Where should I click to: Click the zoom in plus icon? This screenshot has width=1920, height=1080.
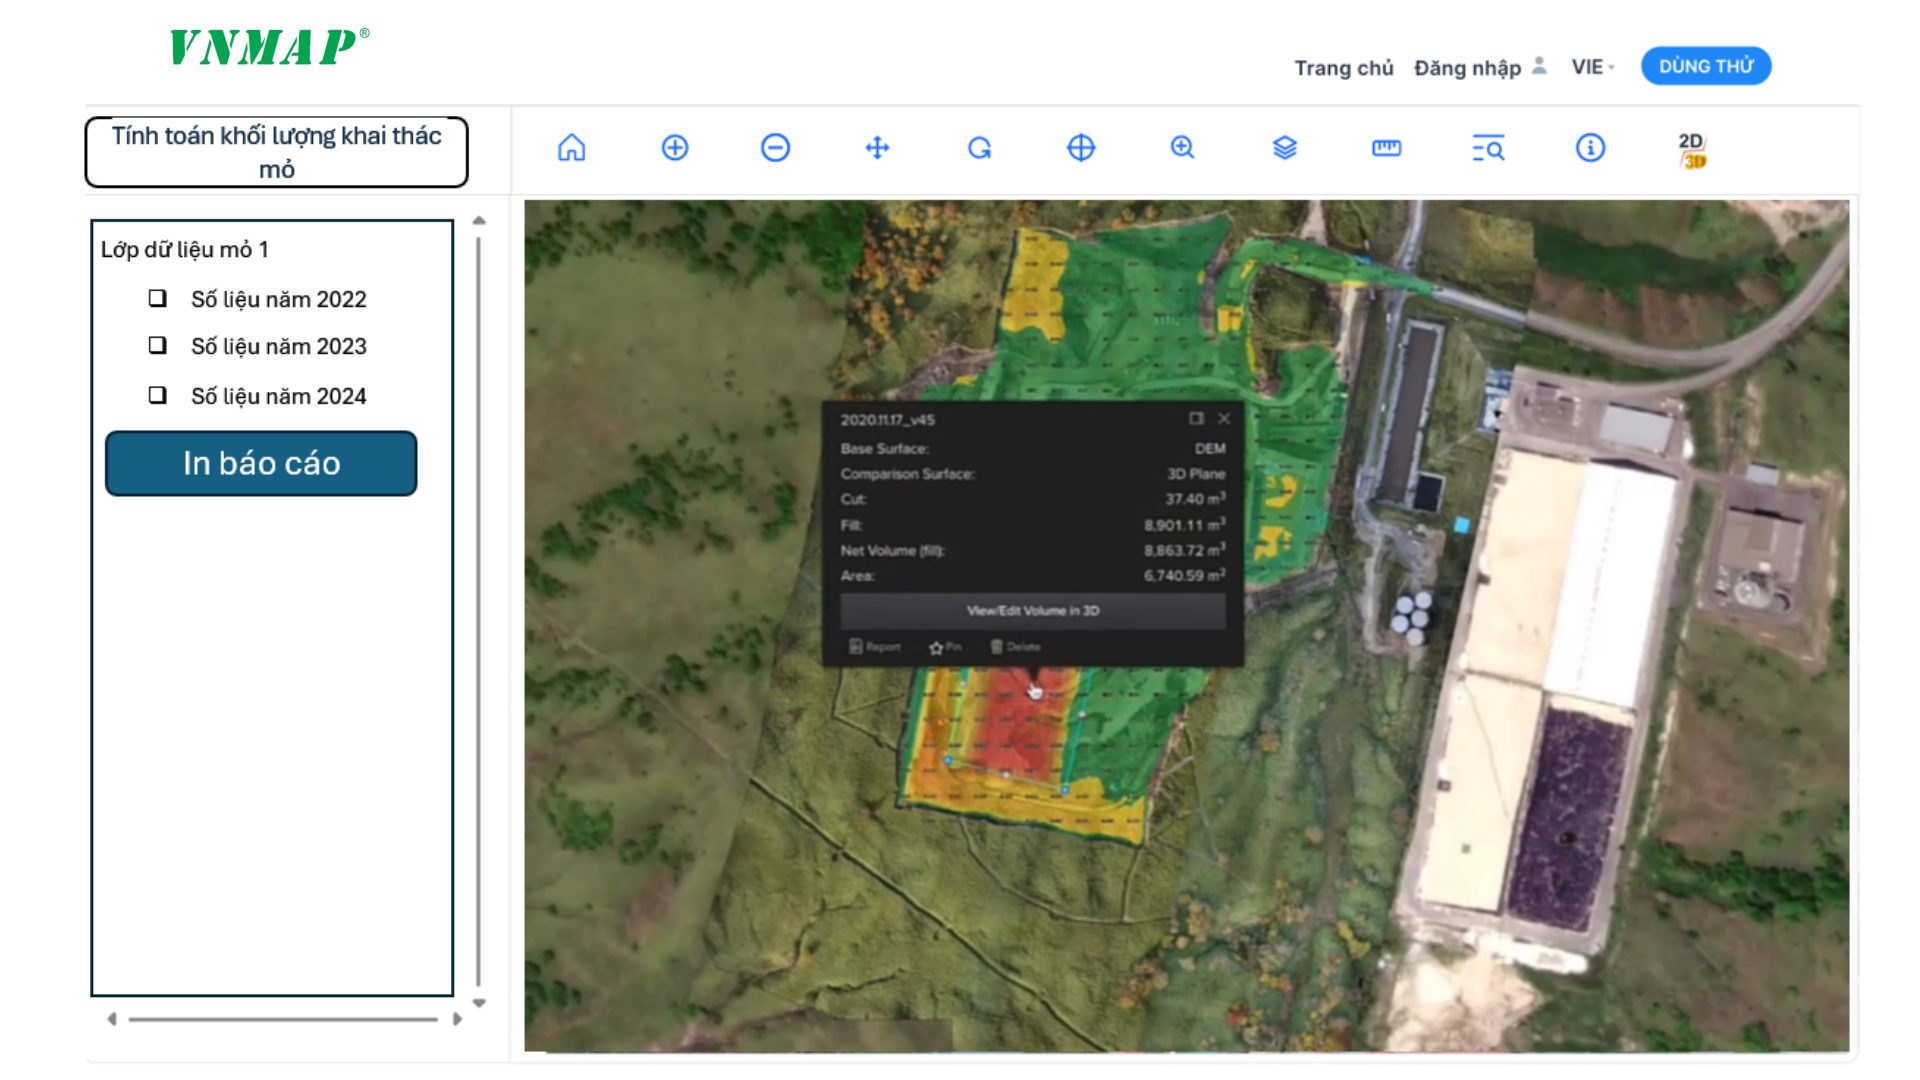pos(675,148)
